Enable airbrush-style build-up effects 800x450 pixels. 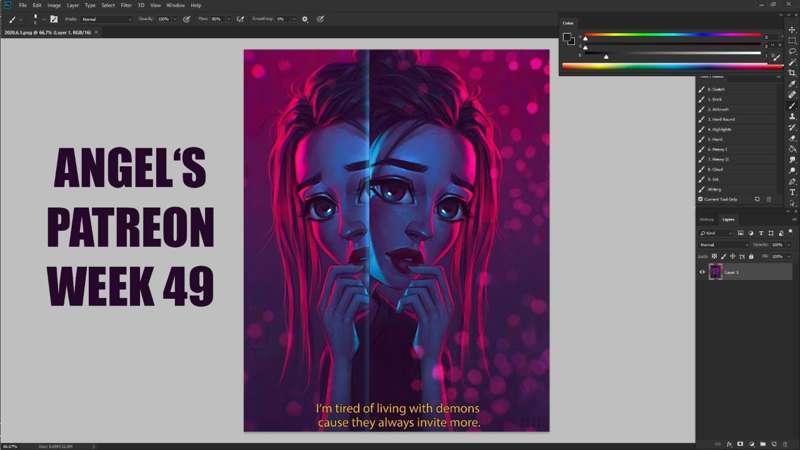tap(240, 19)
